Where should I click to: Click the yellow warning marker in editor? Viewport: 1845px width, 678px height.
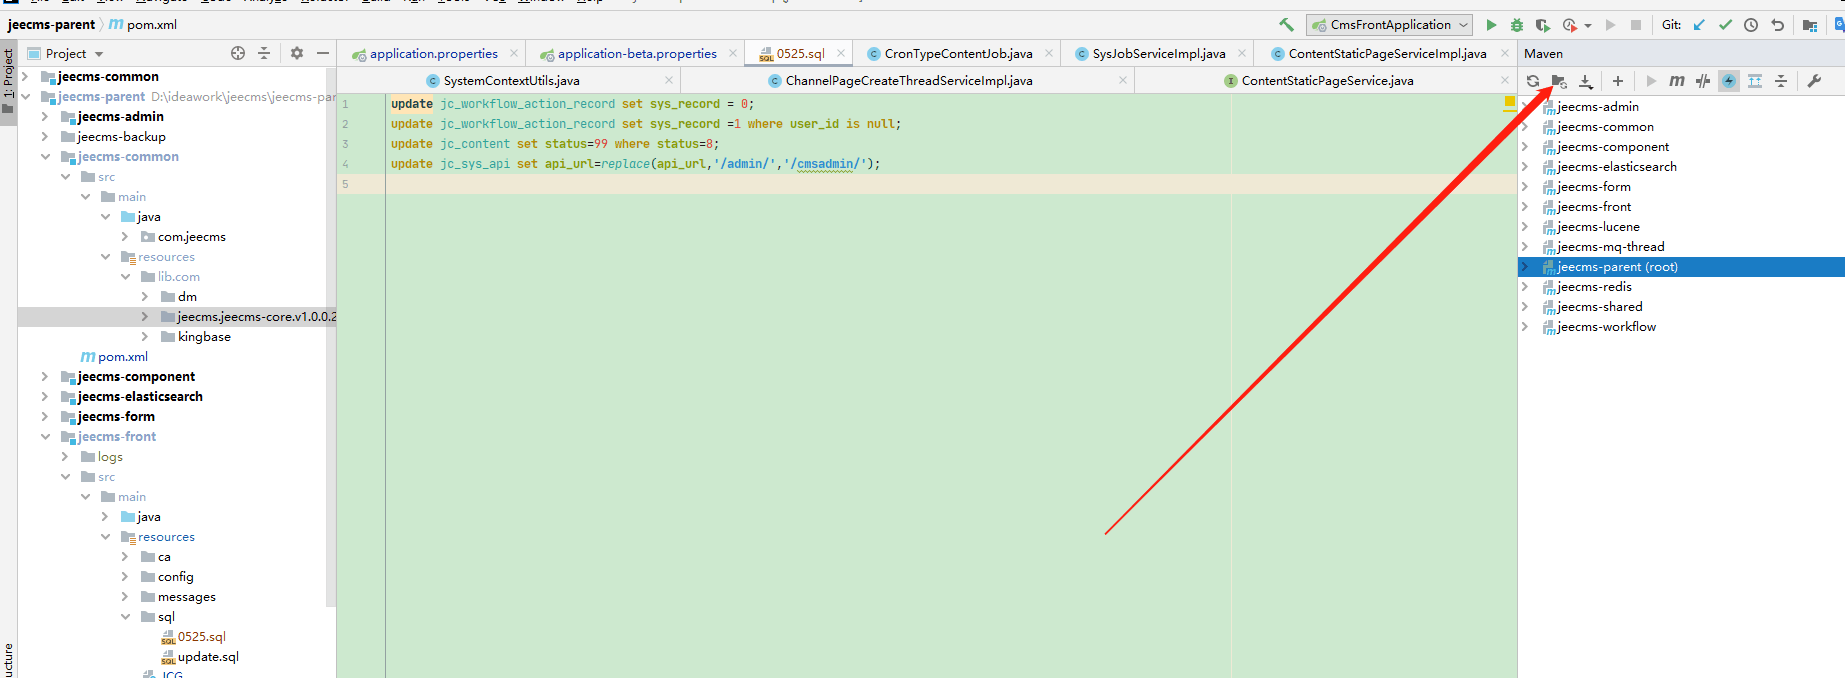1510,102
